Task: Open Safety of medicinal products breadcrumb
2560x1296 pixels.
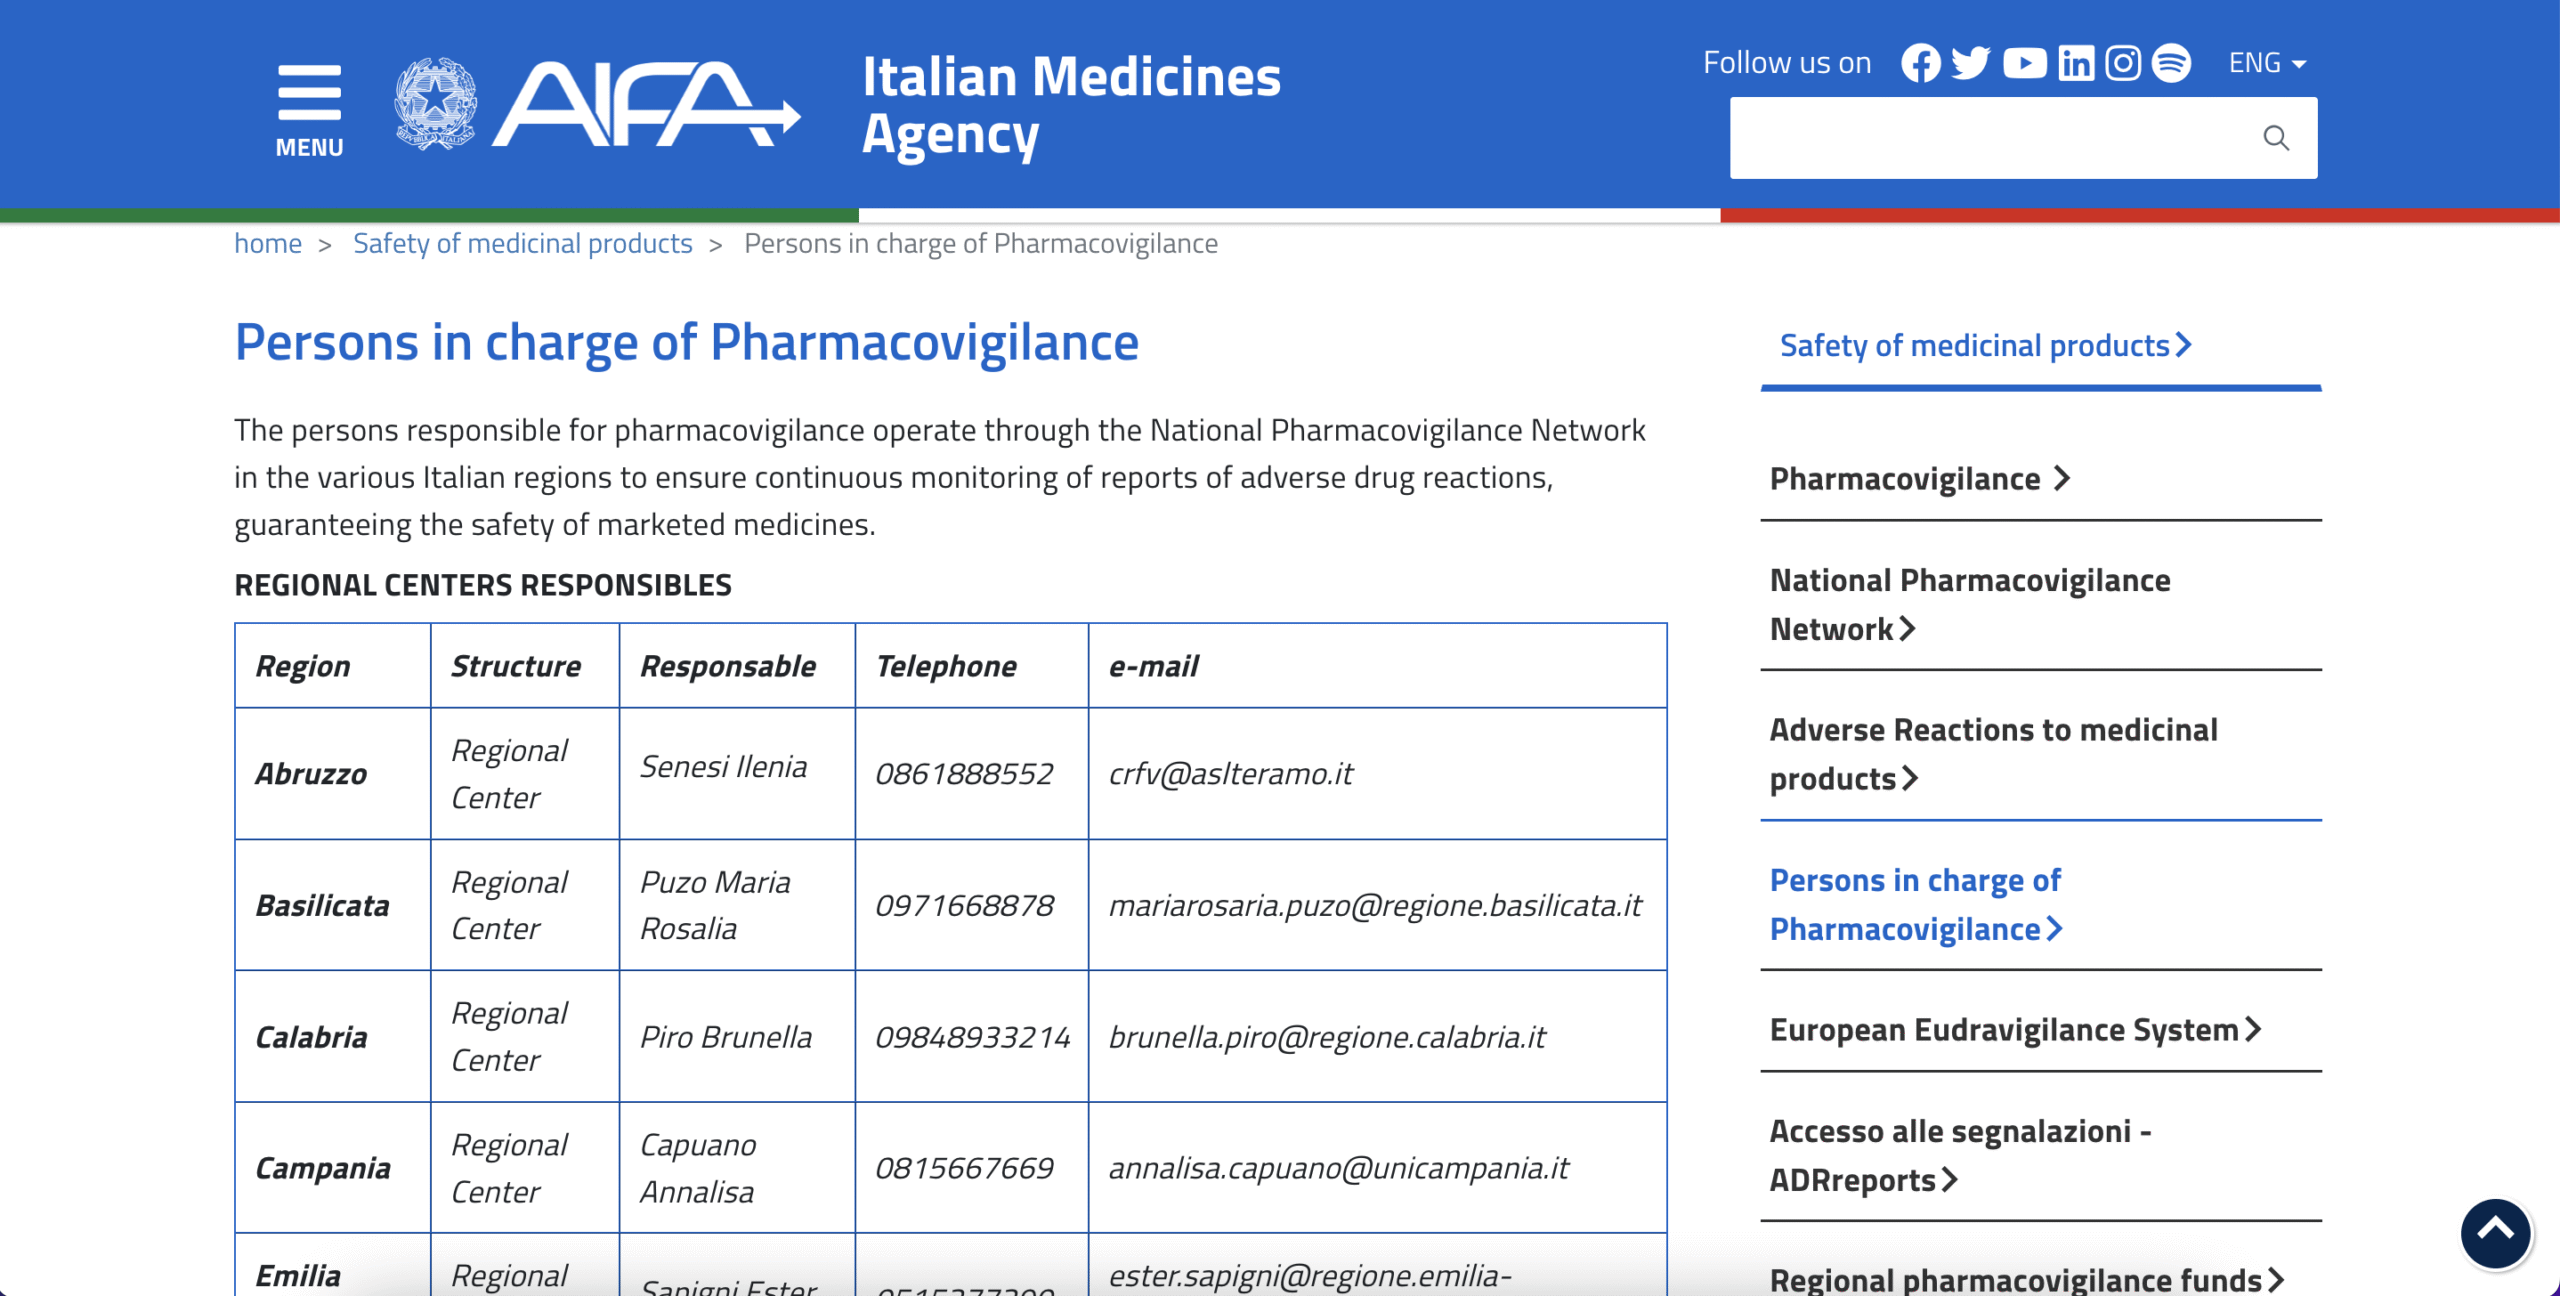Action: point(522,243)
